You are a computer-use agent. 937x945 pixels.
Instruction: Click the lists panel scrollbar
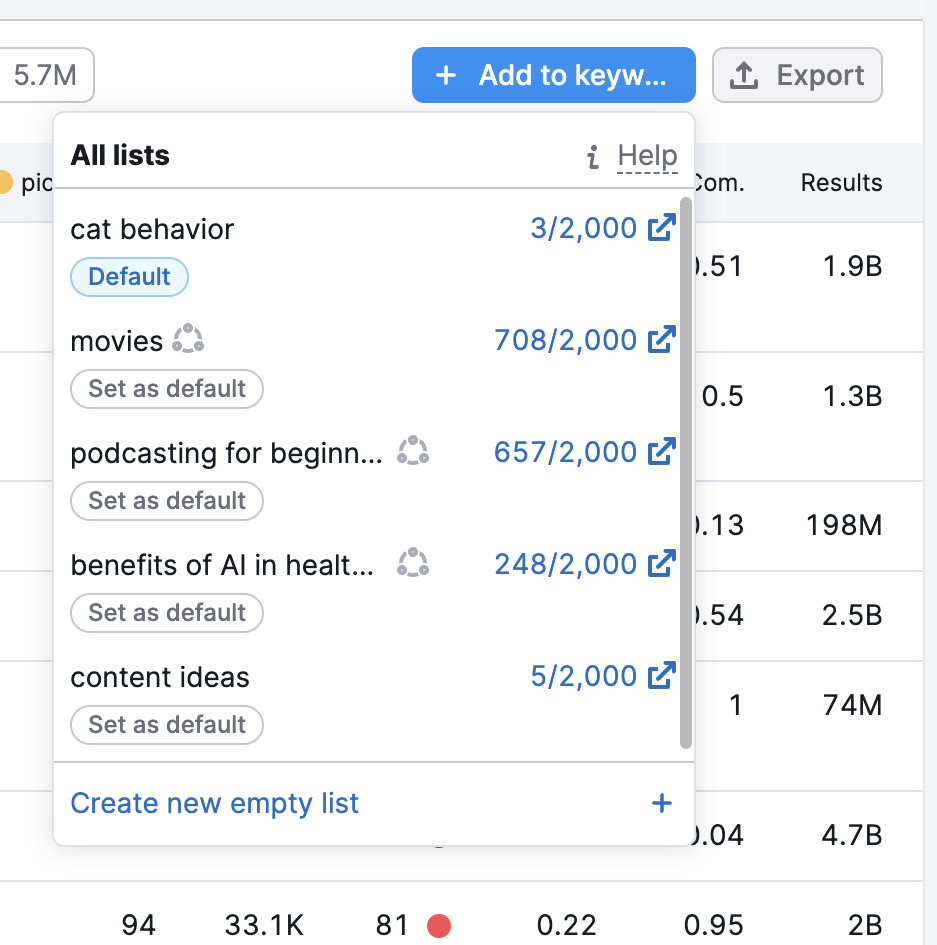click(686, 473)
